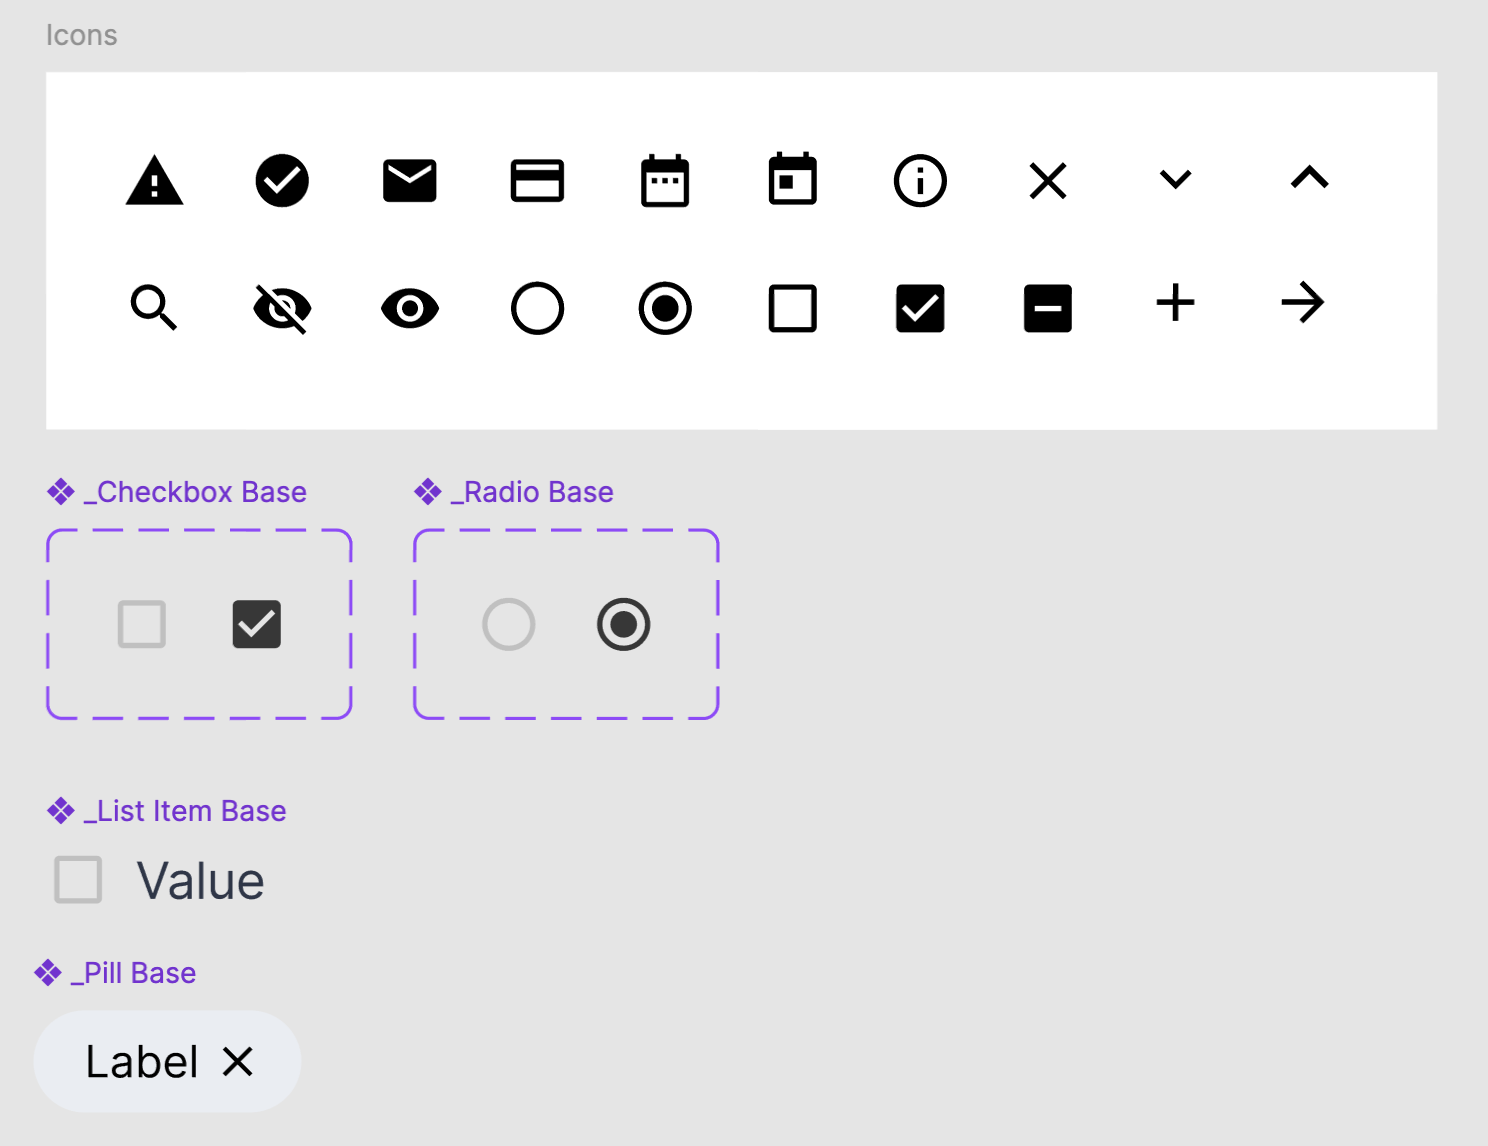Toggle the eye-off hidden visibility icon
This screenshot has height=1146, width=1488.
coord(281,308)
